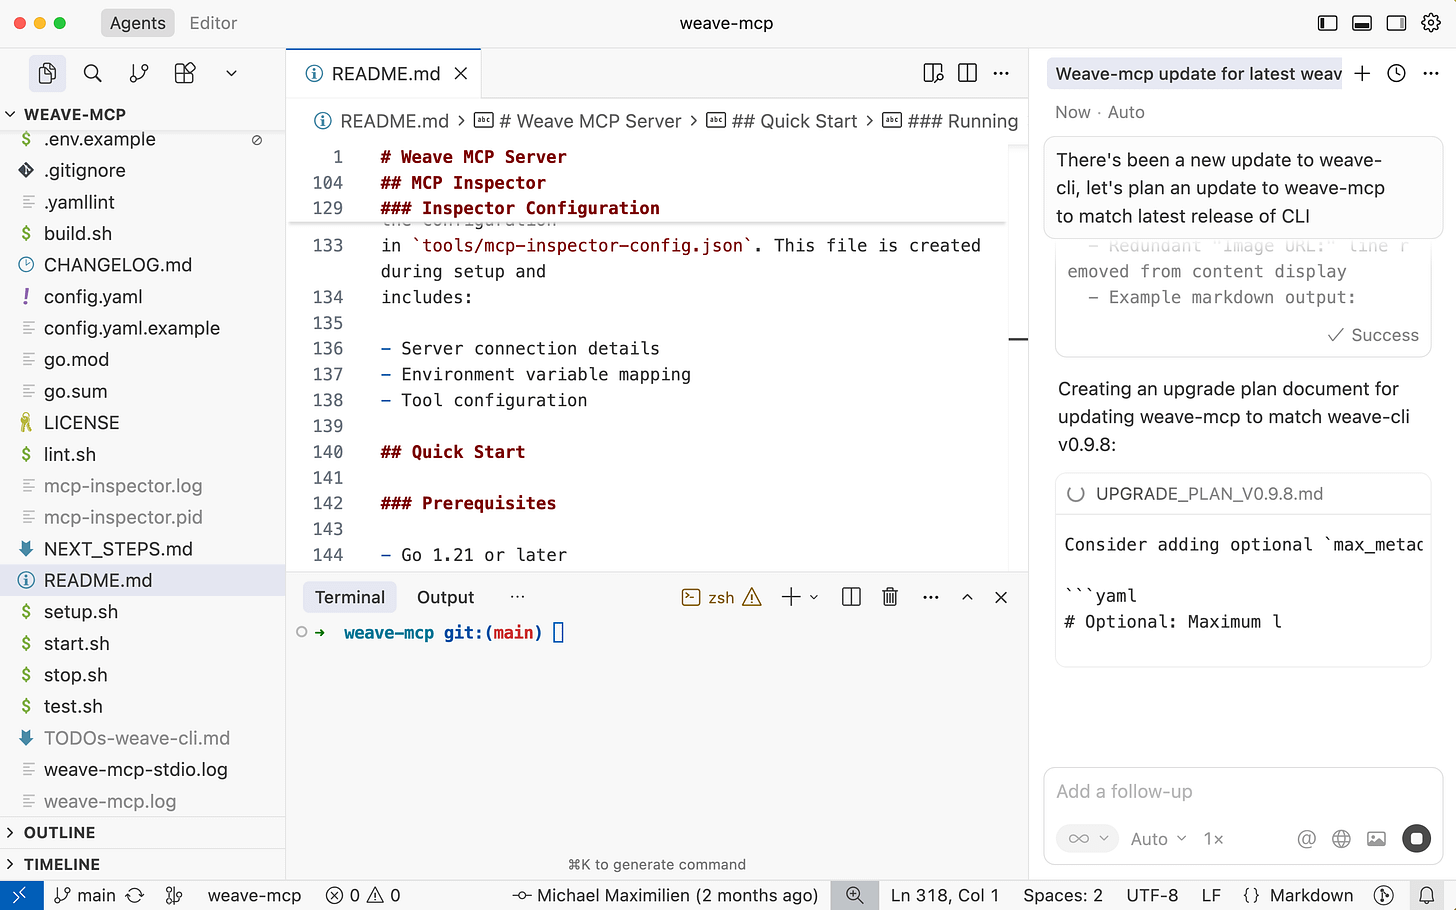Viewport: 1456px width, 910px height.
Task: Switch to Editor mode
Action: [213, 23]
